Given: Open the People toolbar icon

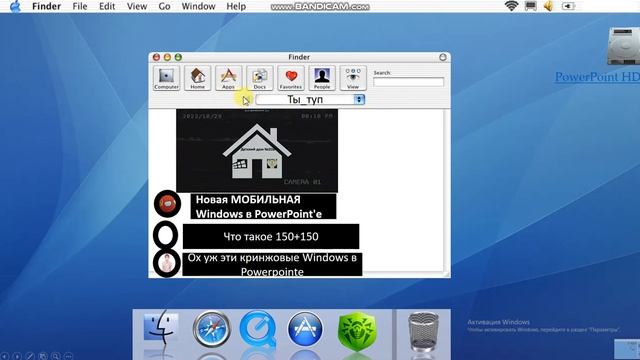Looking at the screenshot, I should coord(322,78).
